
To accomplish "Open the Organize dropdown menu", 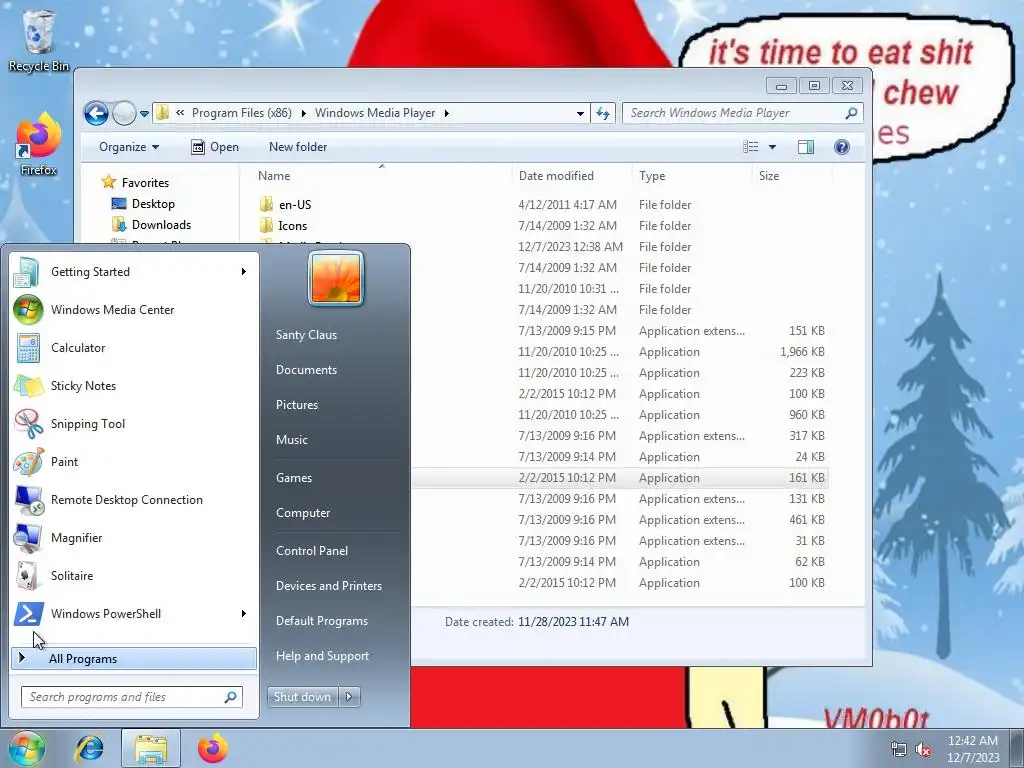I will coord(129,147).
